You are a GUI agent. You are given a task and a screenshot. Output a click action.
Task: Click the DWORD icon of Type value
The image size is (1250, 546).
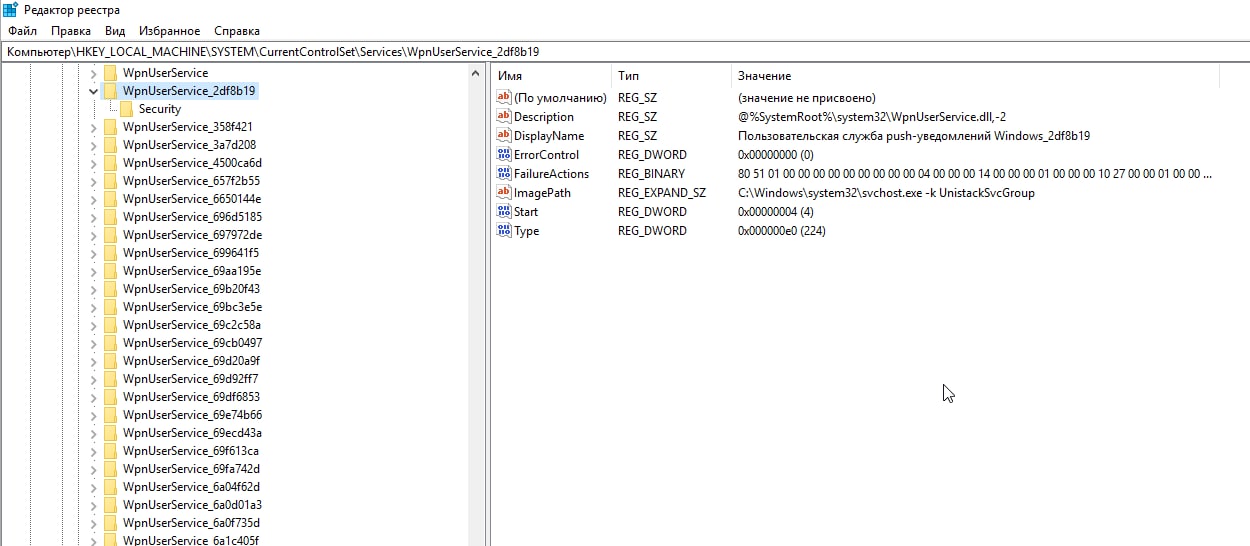(504, 231)
